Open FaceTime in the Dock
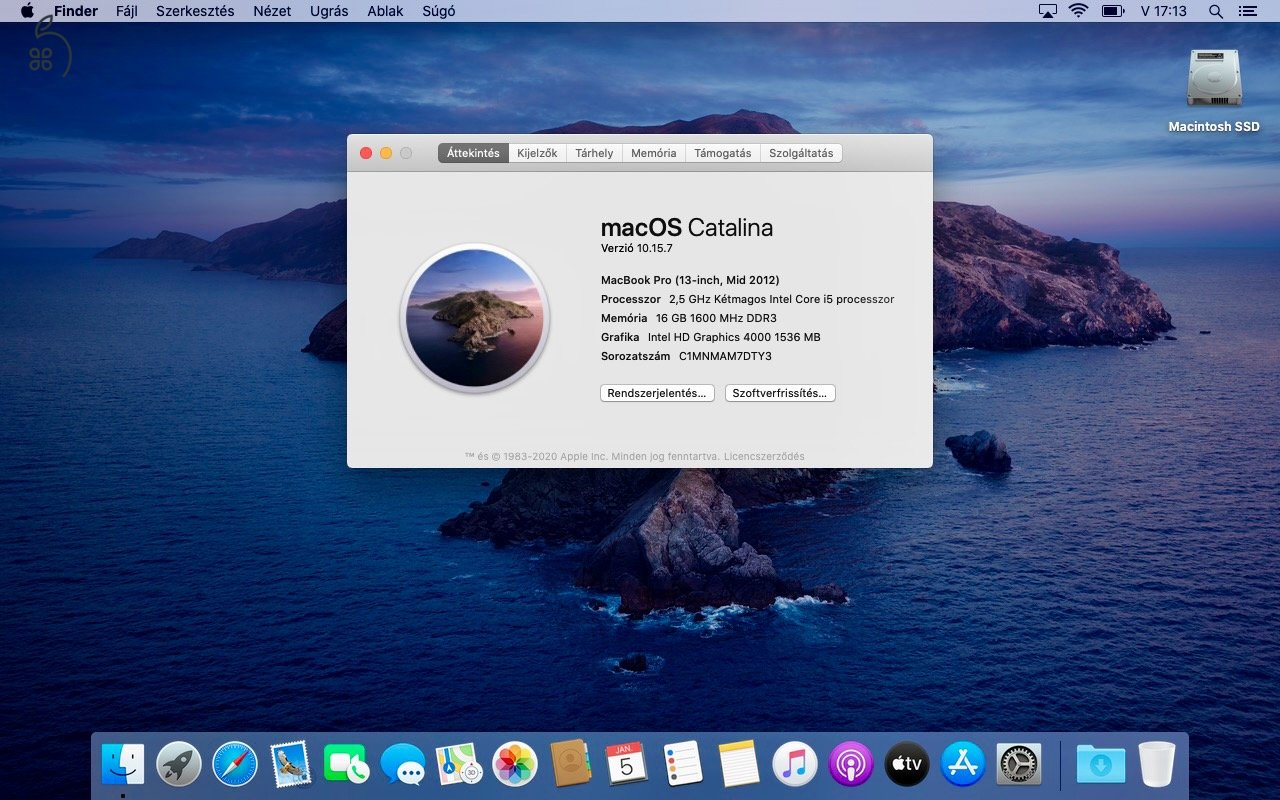 pos(347,765)
